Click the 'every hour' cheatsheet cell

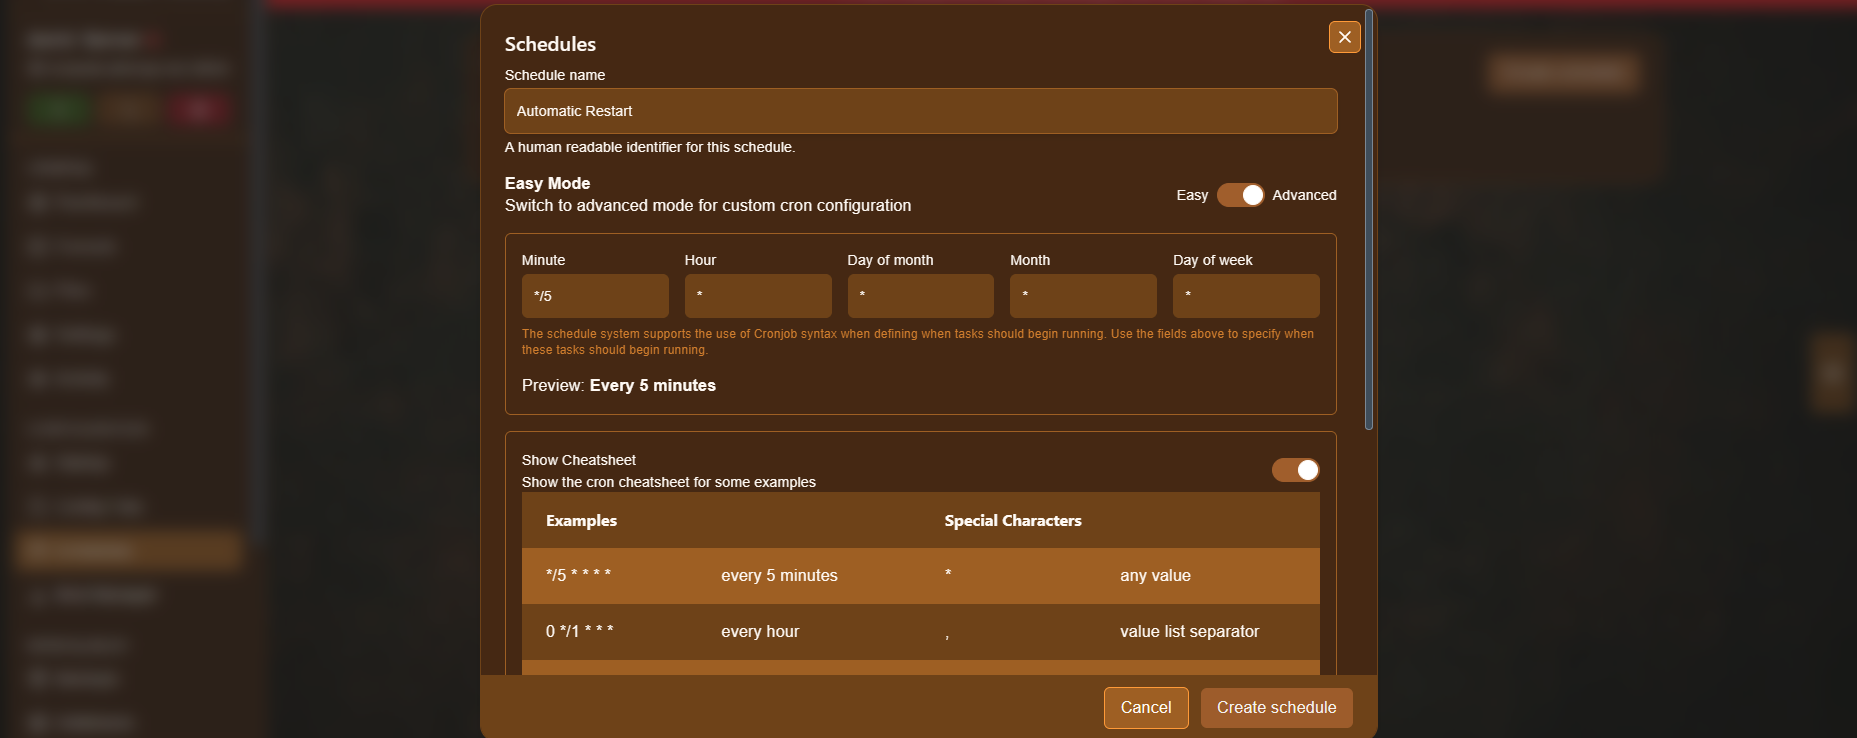760,632
